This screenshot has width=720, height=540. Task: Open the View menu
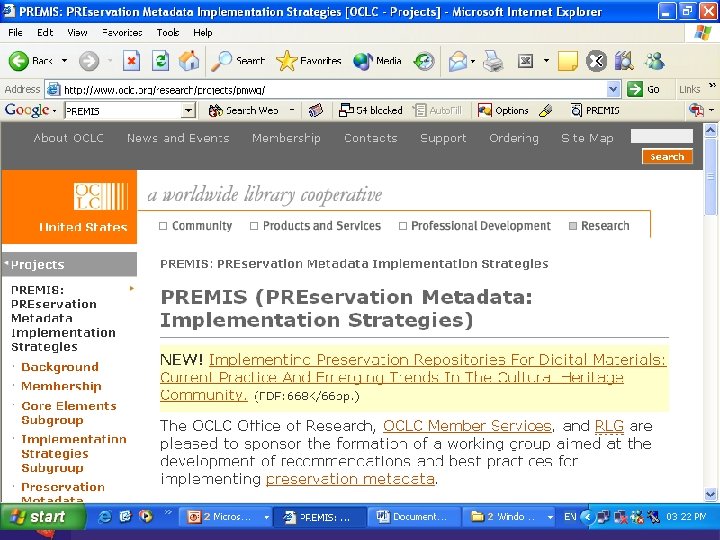pyautogui.click(x=77, y=33)
